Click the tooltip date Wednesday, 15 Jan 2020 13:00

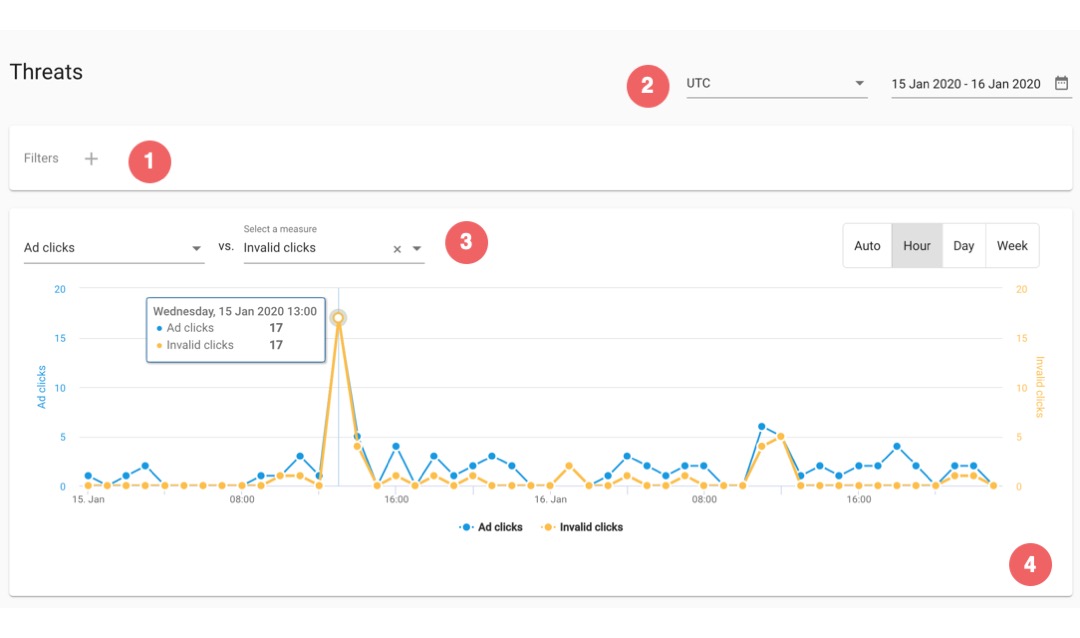[235, 311]
